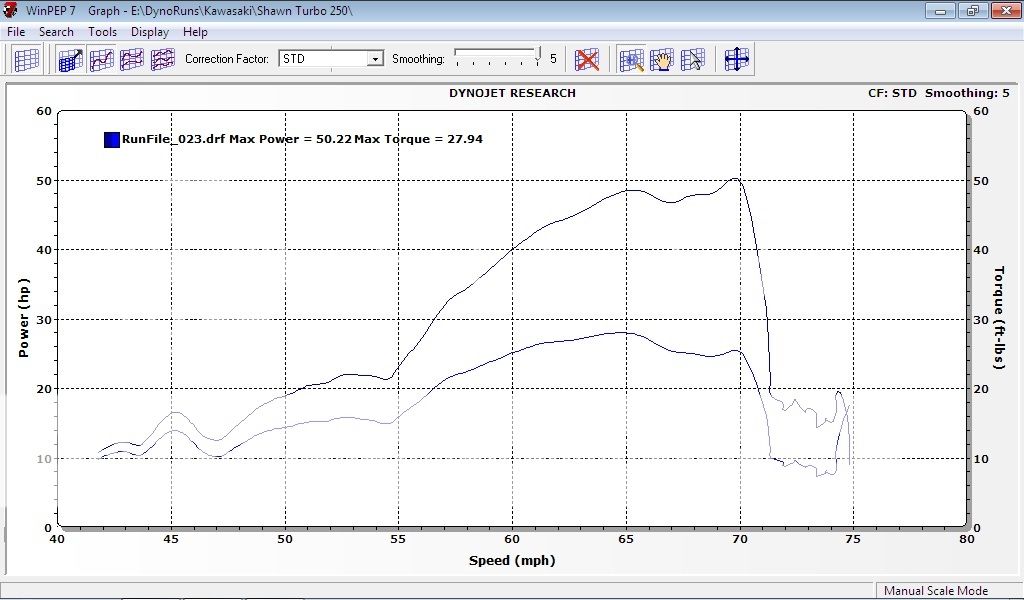Click the blue RunFile_023.drf color swatch
Viewport: 1024px width, 600px height.
click(112, 140)
